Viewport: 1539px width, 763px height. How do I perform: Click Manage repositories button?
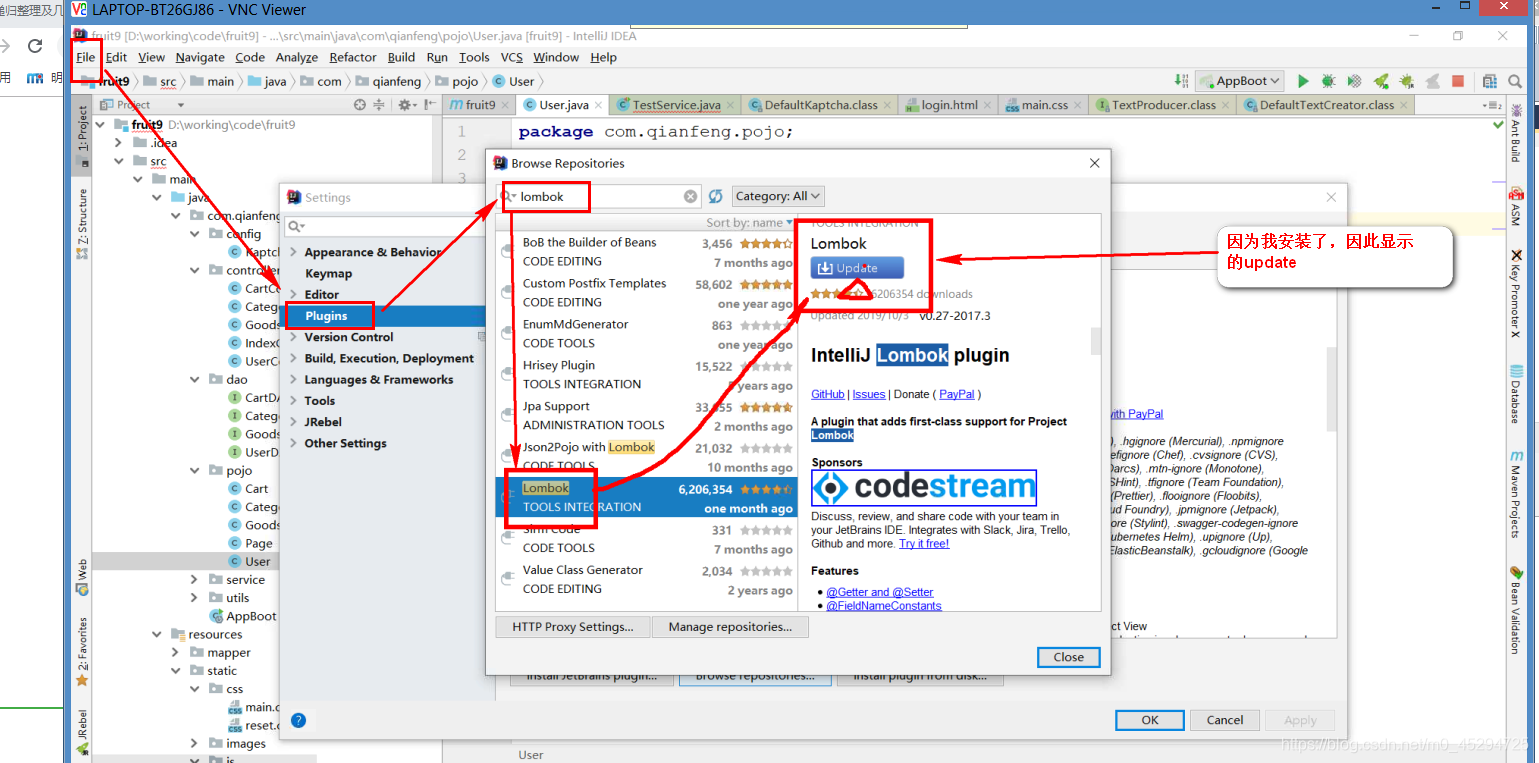click(730, 627)
